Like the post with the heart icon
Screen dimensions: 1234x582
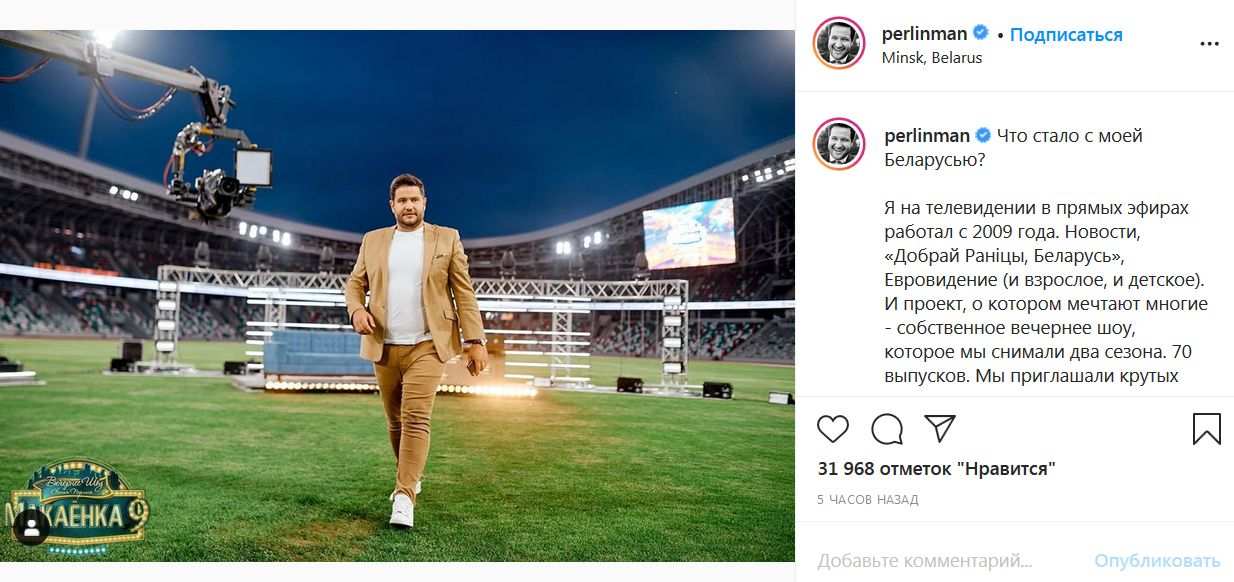tap(833, 429)
